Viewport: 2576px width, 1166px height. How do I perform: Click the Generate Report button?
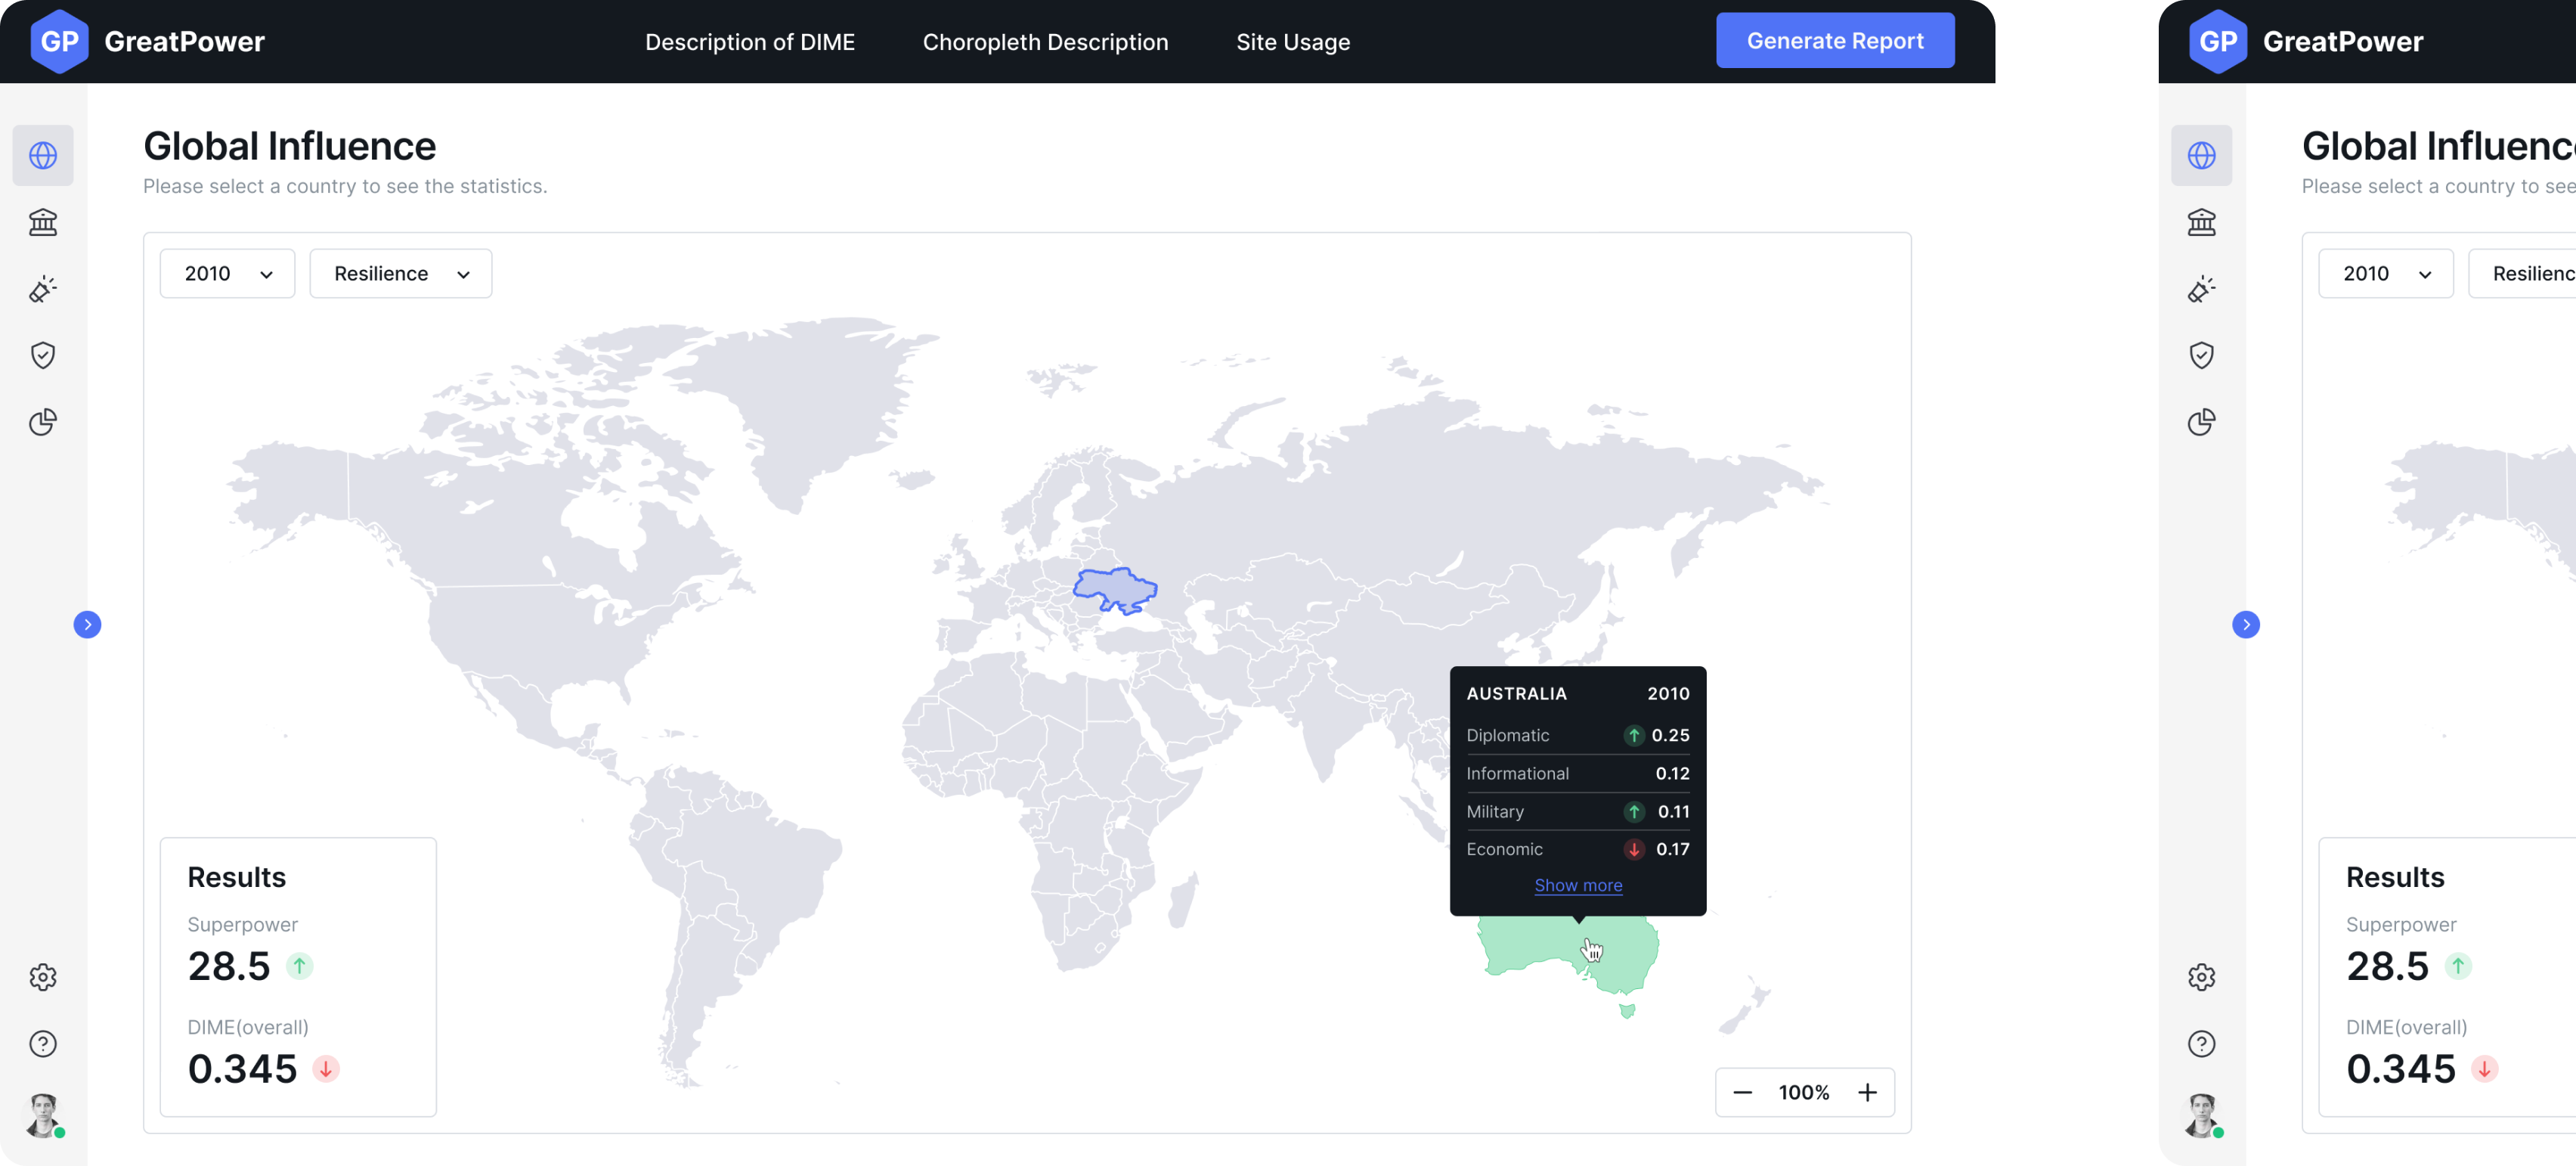1834,41
